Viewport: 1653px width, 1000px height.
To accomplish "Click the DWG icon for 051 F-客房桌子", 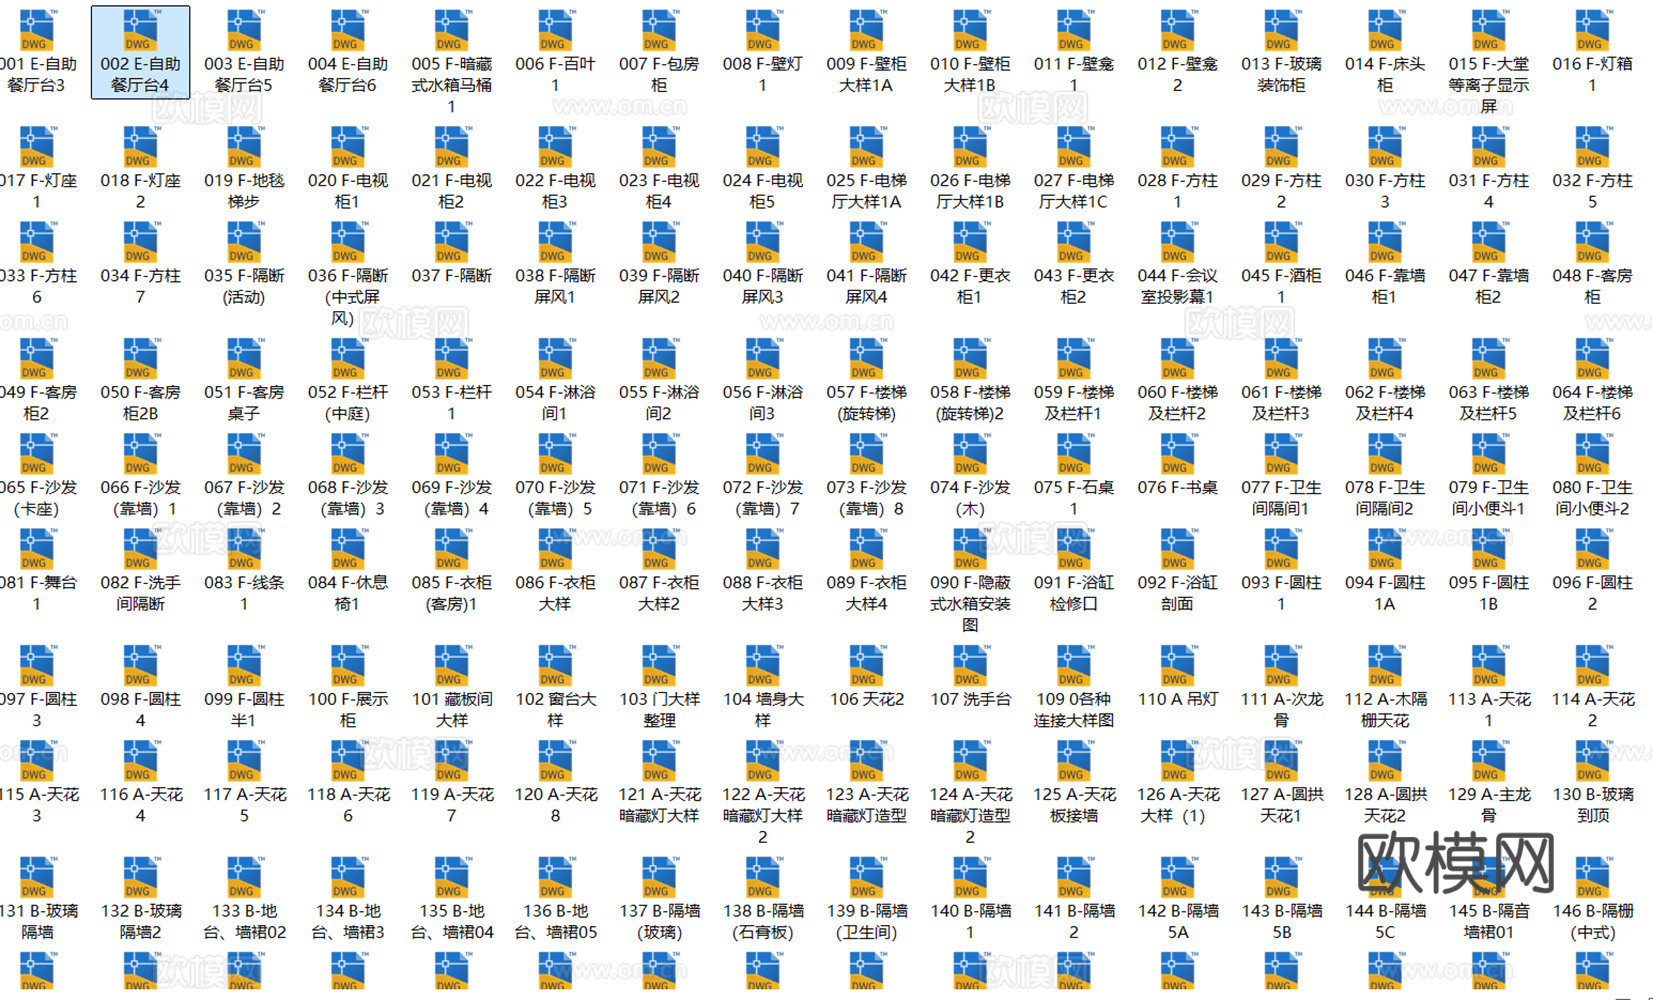I will click(244, 359).
